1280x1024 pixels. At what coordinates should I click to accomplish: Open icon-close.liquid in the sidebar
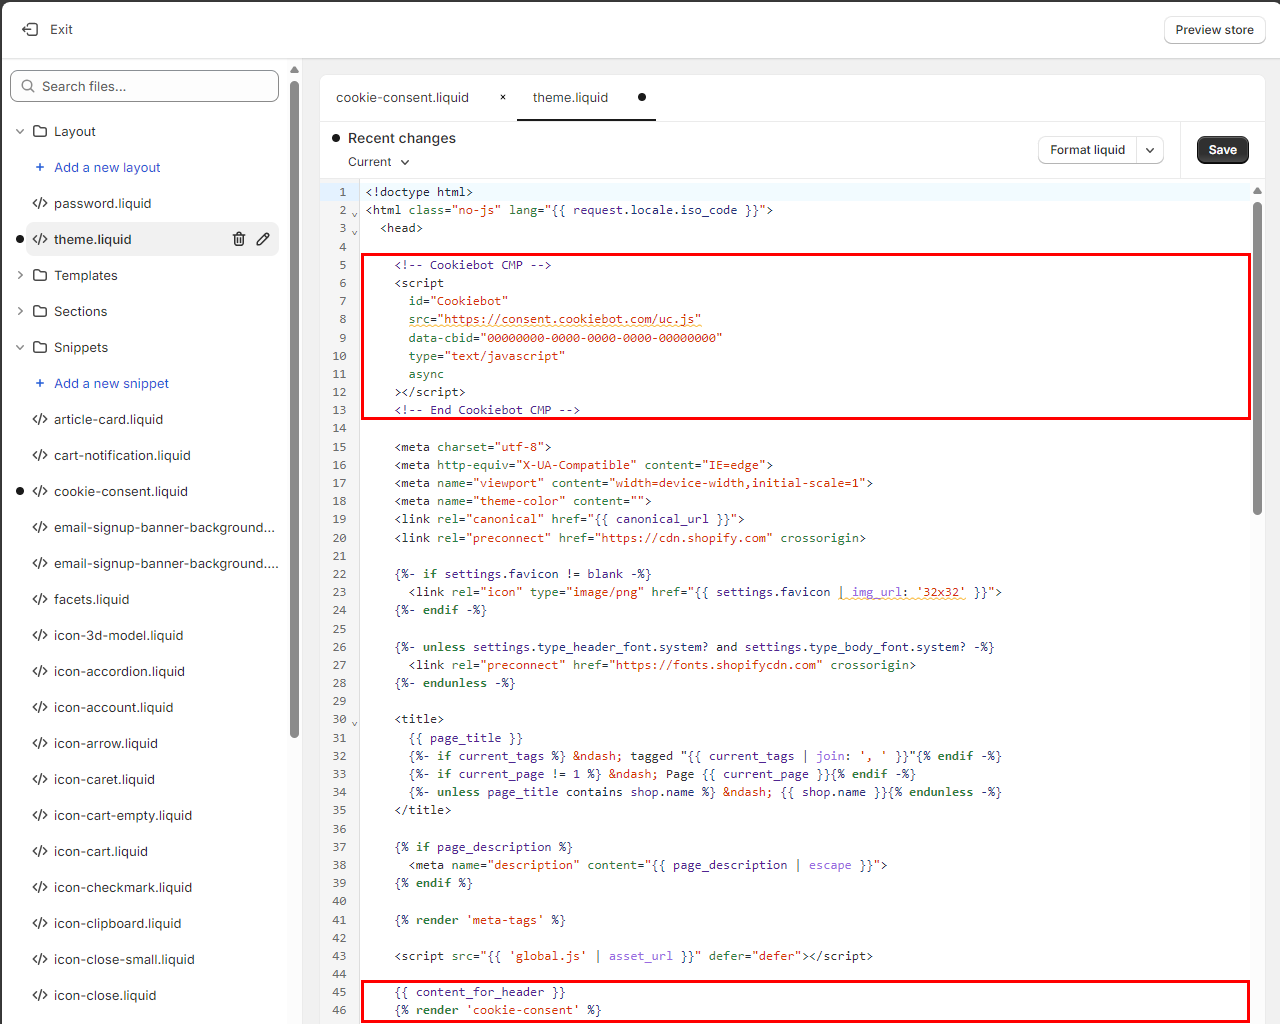click(x=105, y=995)
